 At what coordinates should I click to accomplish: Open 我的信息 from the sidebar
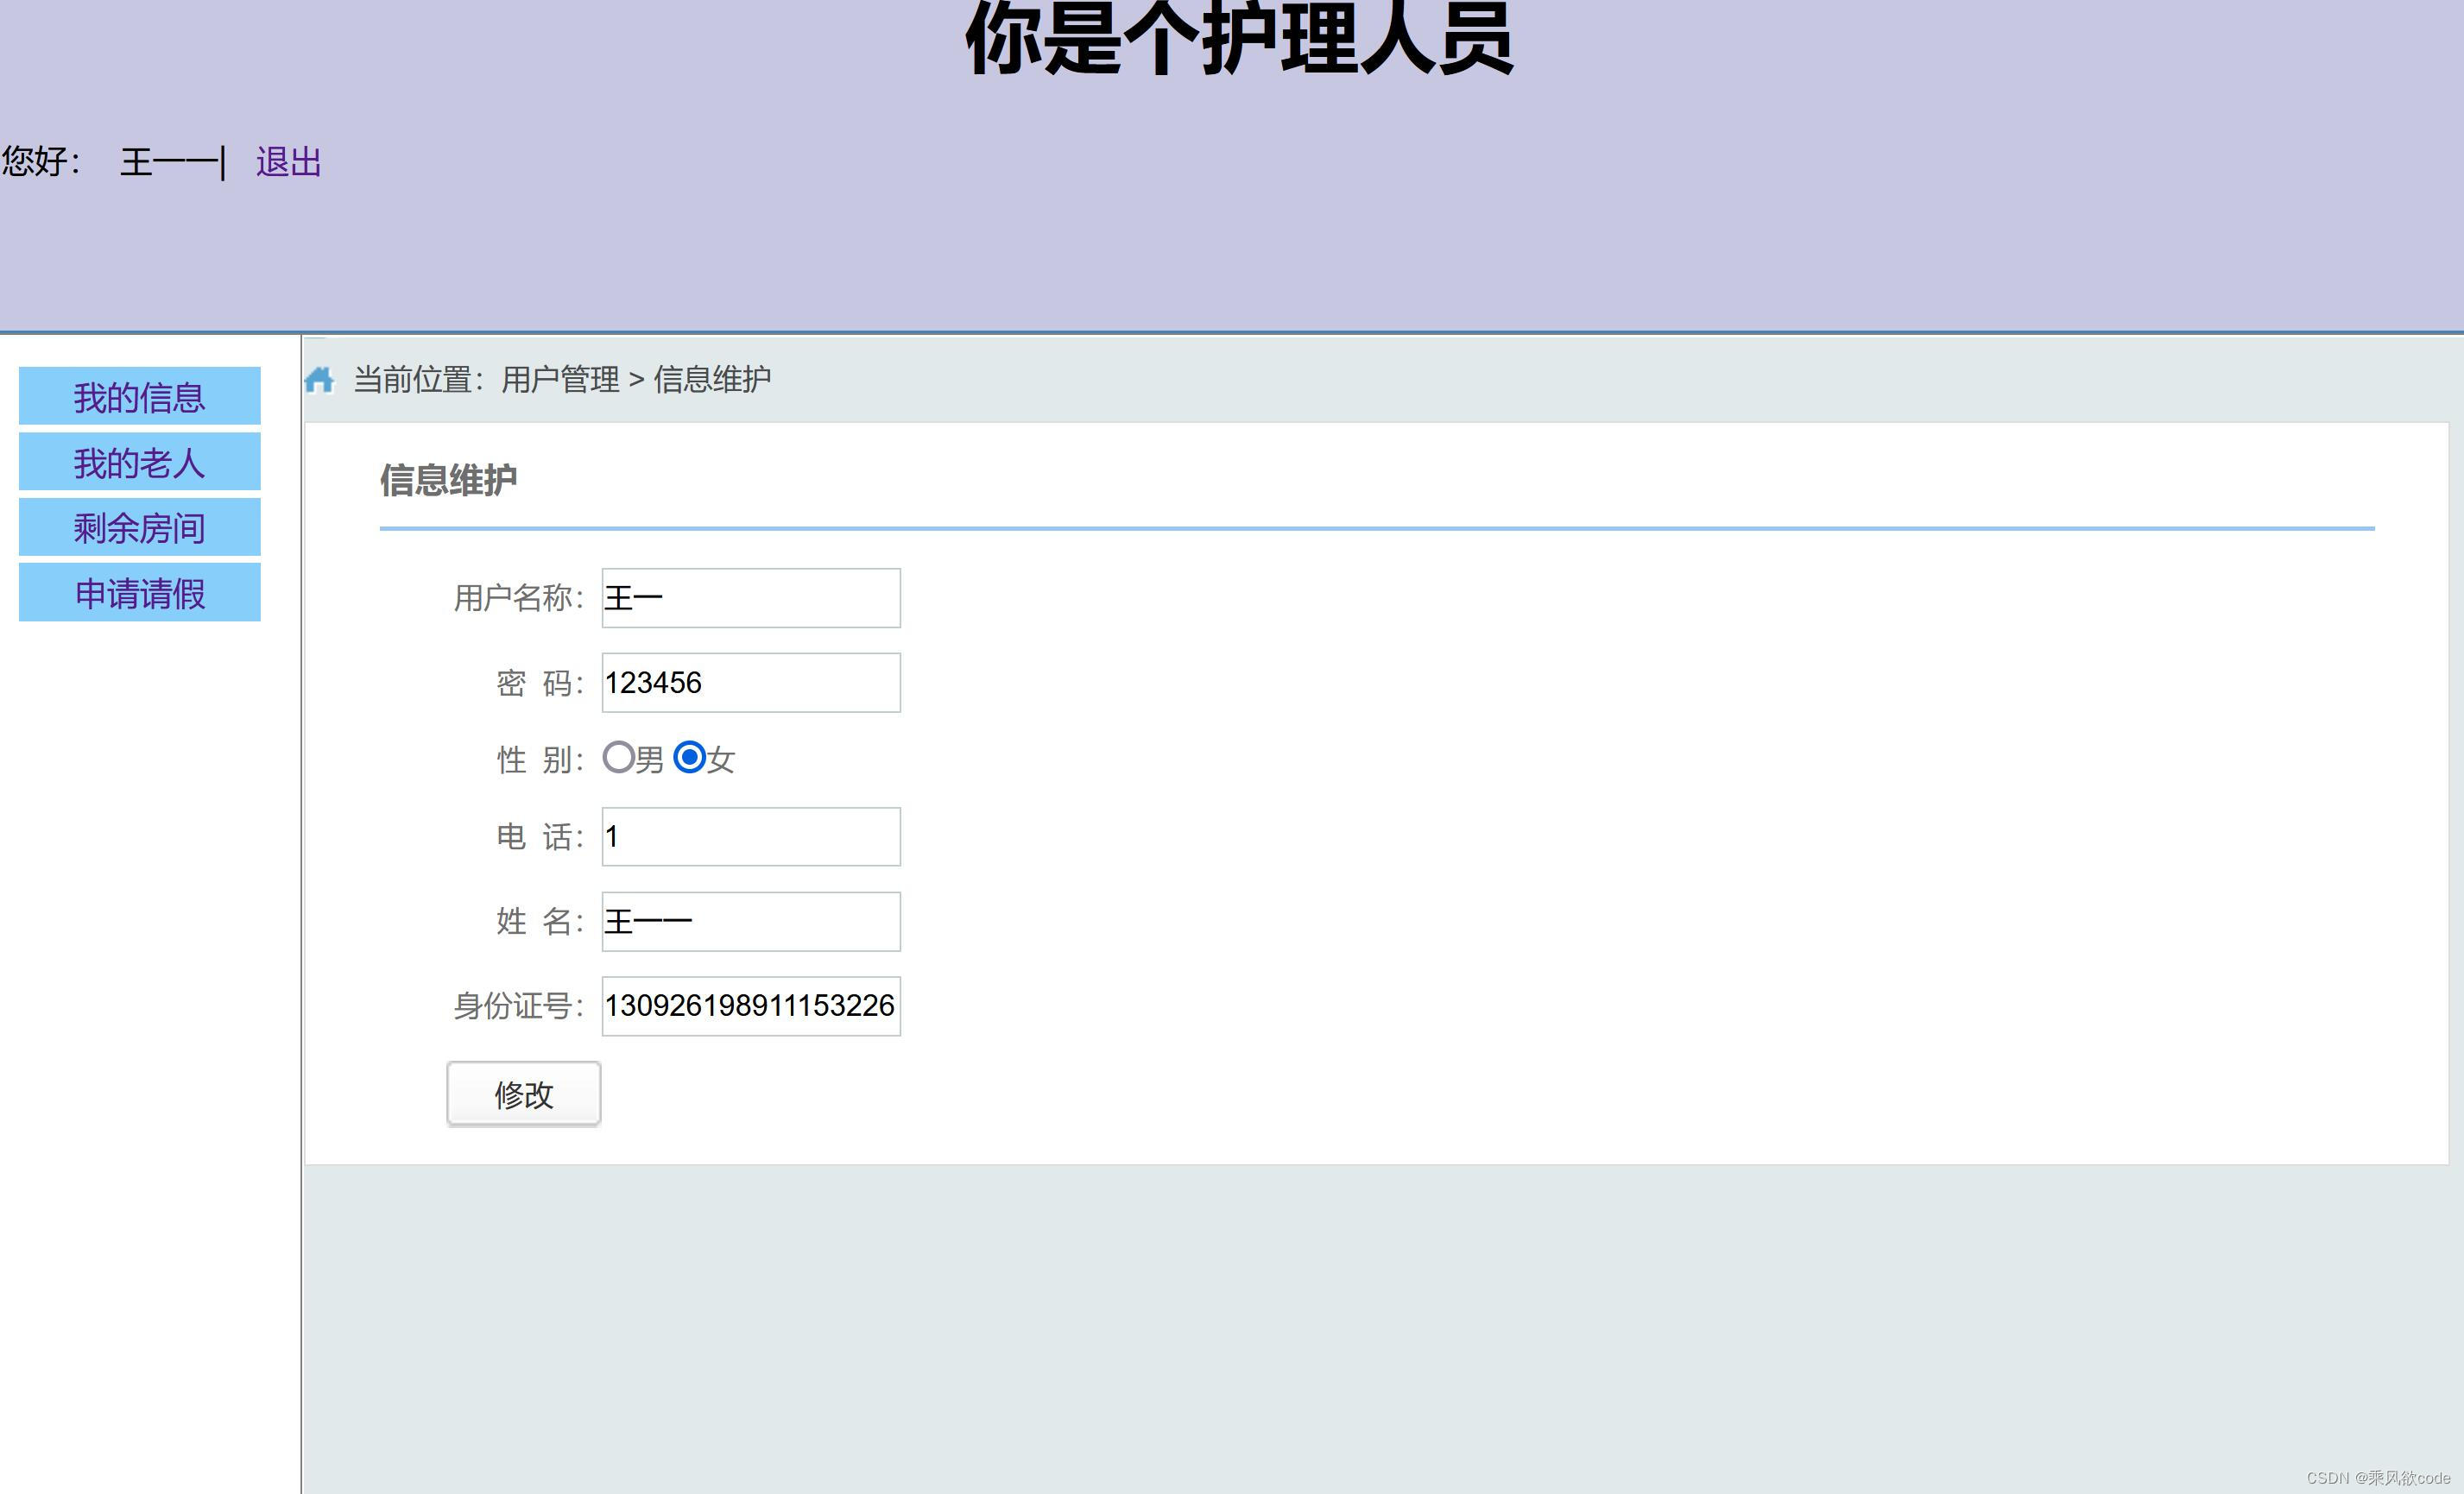(139, 397)
